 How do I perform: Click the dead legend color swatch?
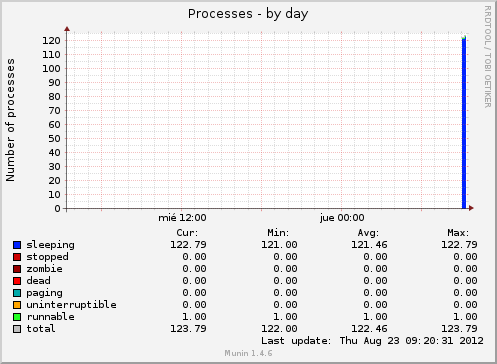(x=17, y=281)
